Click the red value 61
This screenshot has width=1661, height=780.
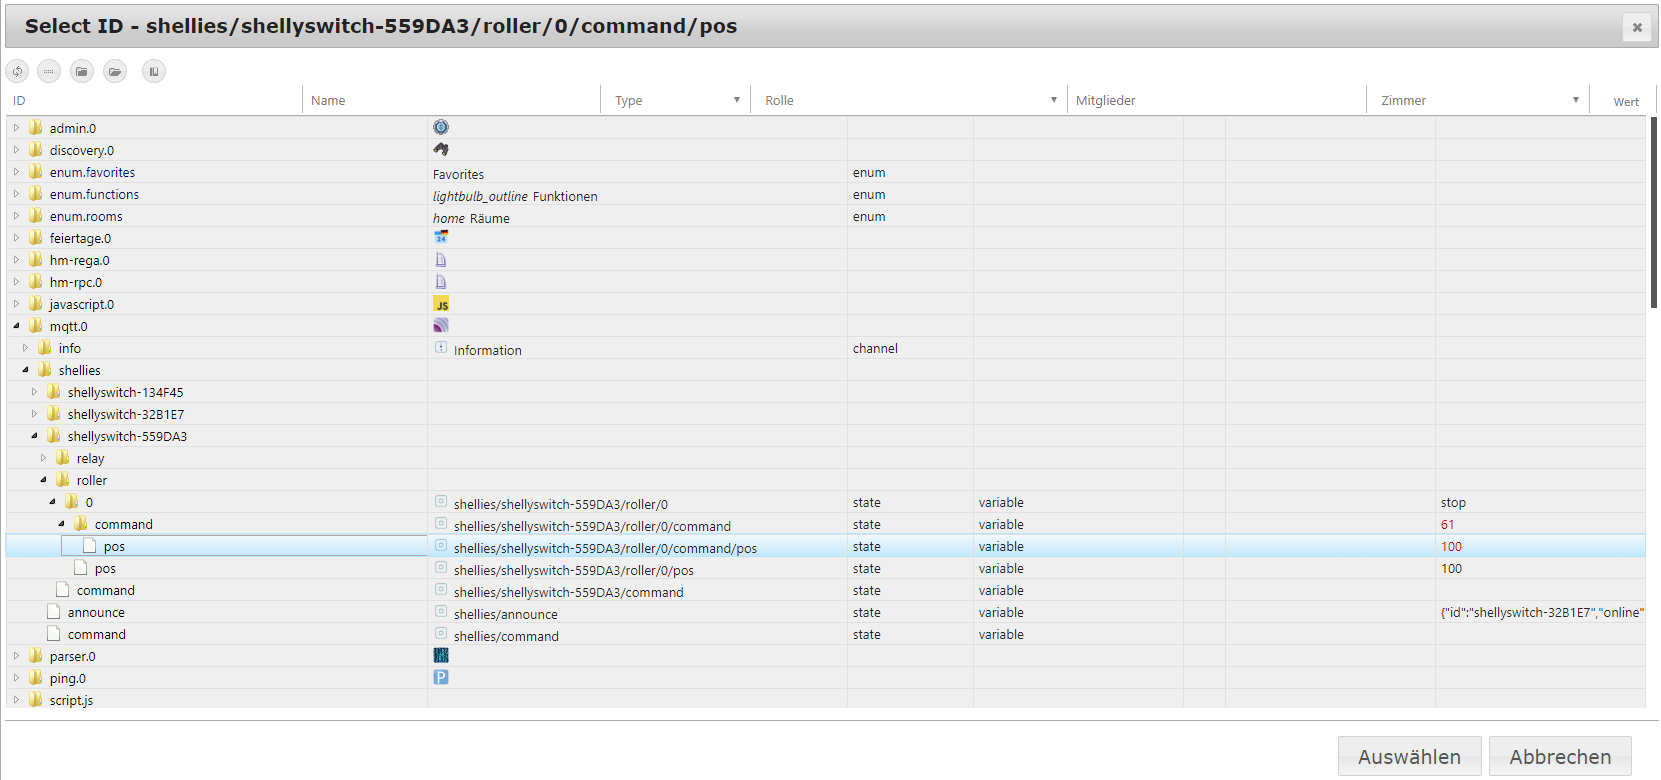click(x=1447, y=524)
